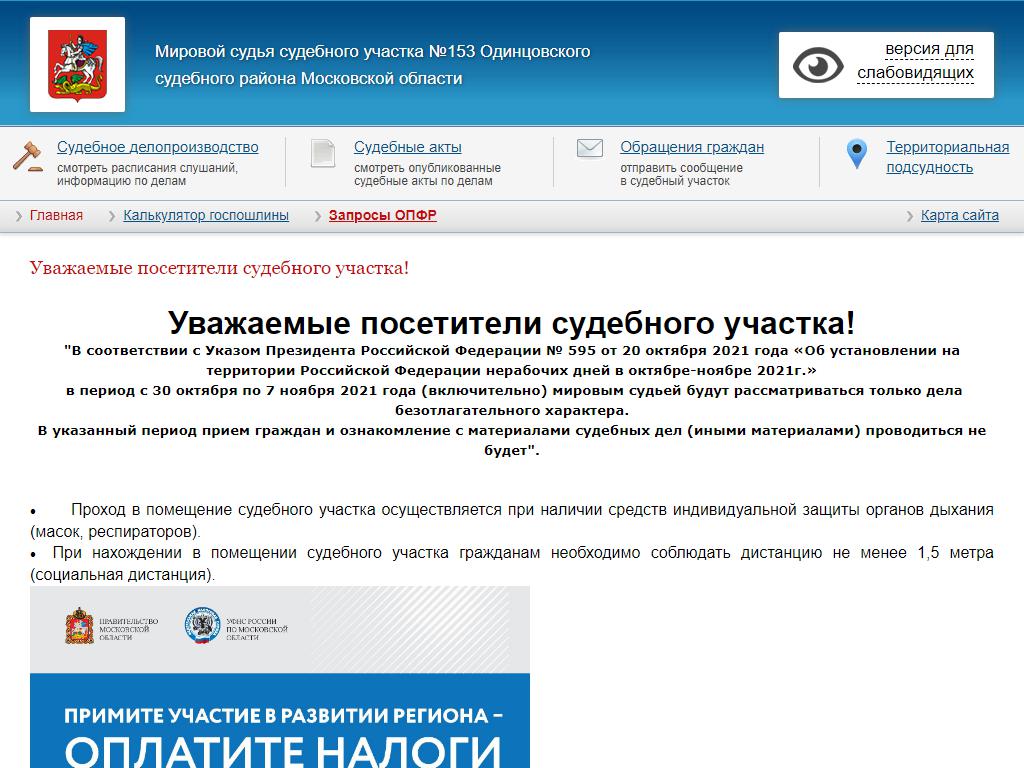This screenshot has width=1024, height=768.
Task: Switch to версия для слабовидящих
Action: [x=914, y=61]
